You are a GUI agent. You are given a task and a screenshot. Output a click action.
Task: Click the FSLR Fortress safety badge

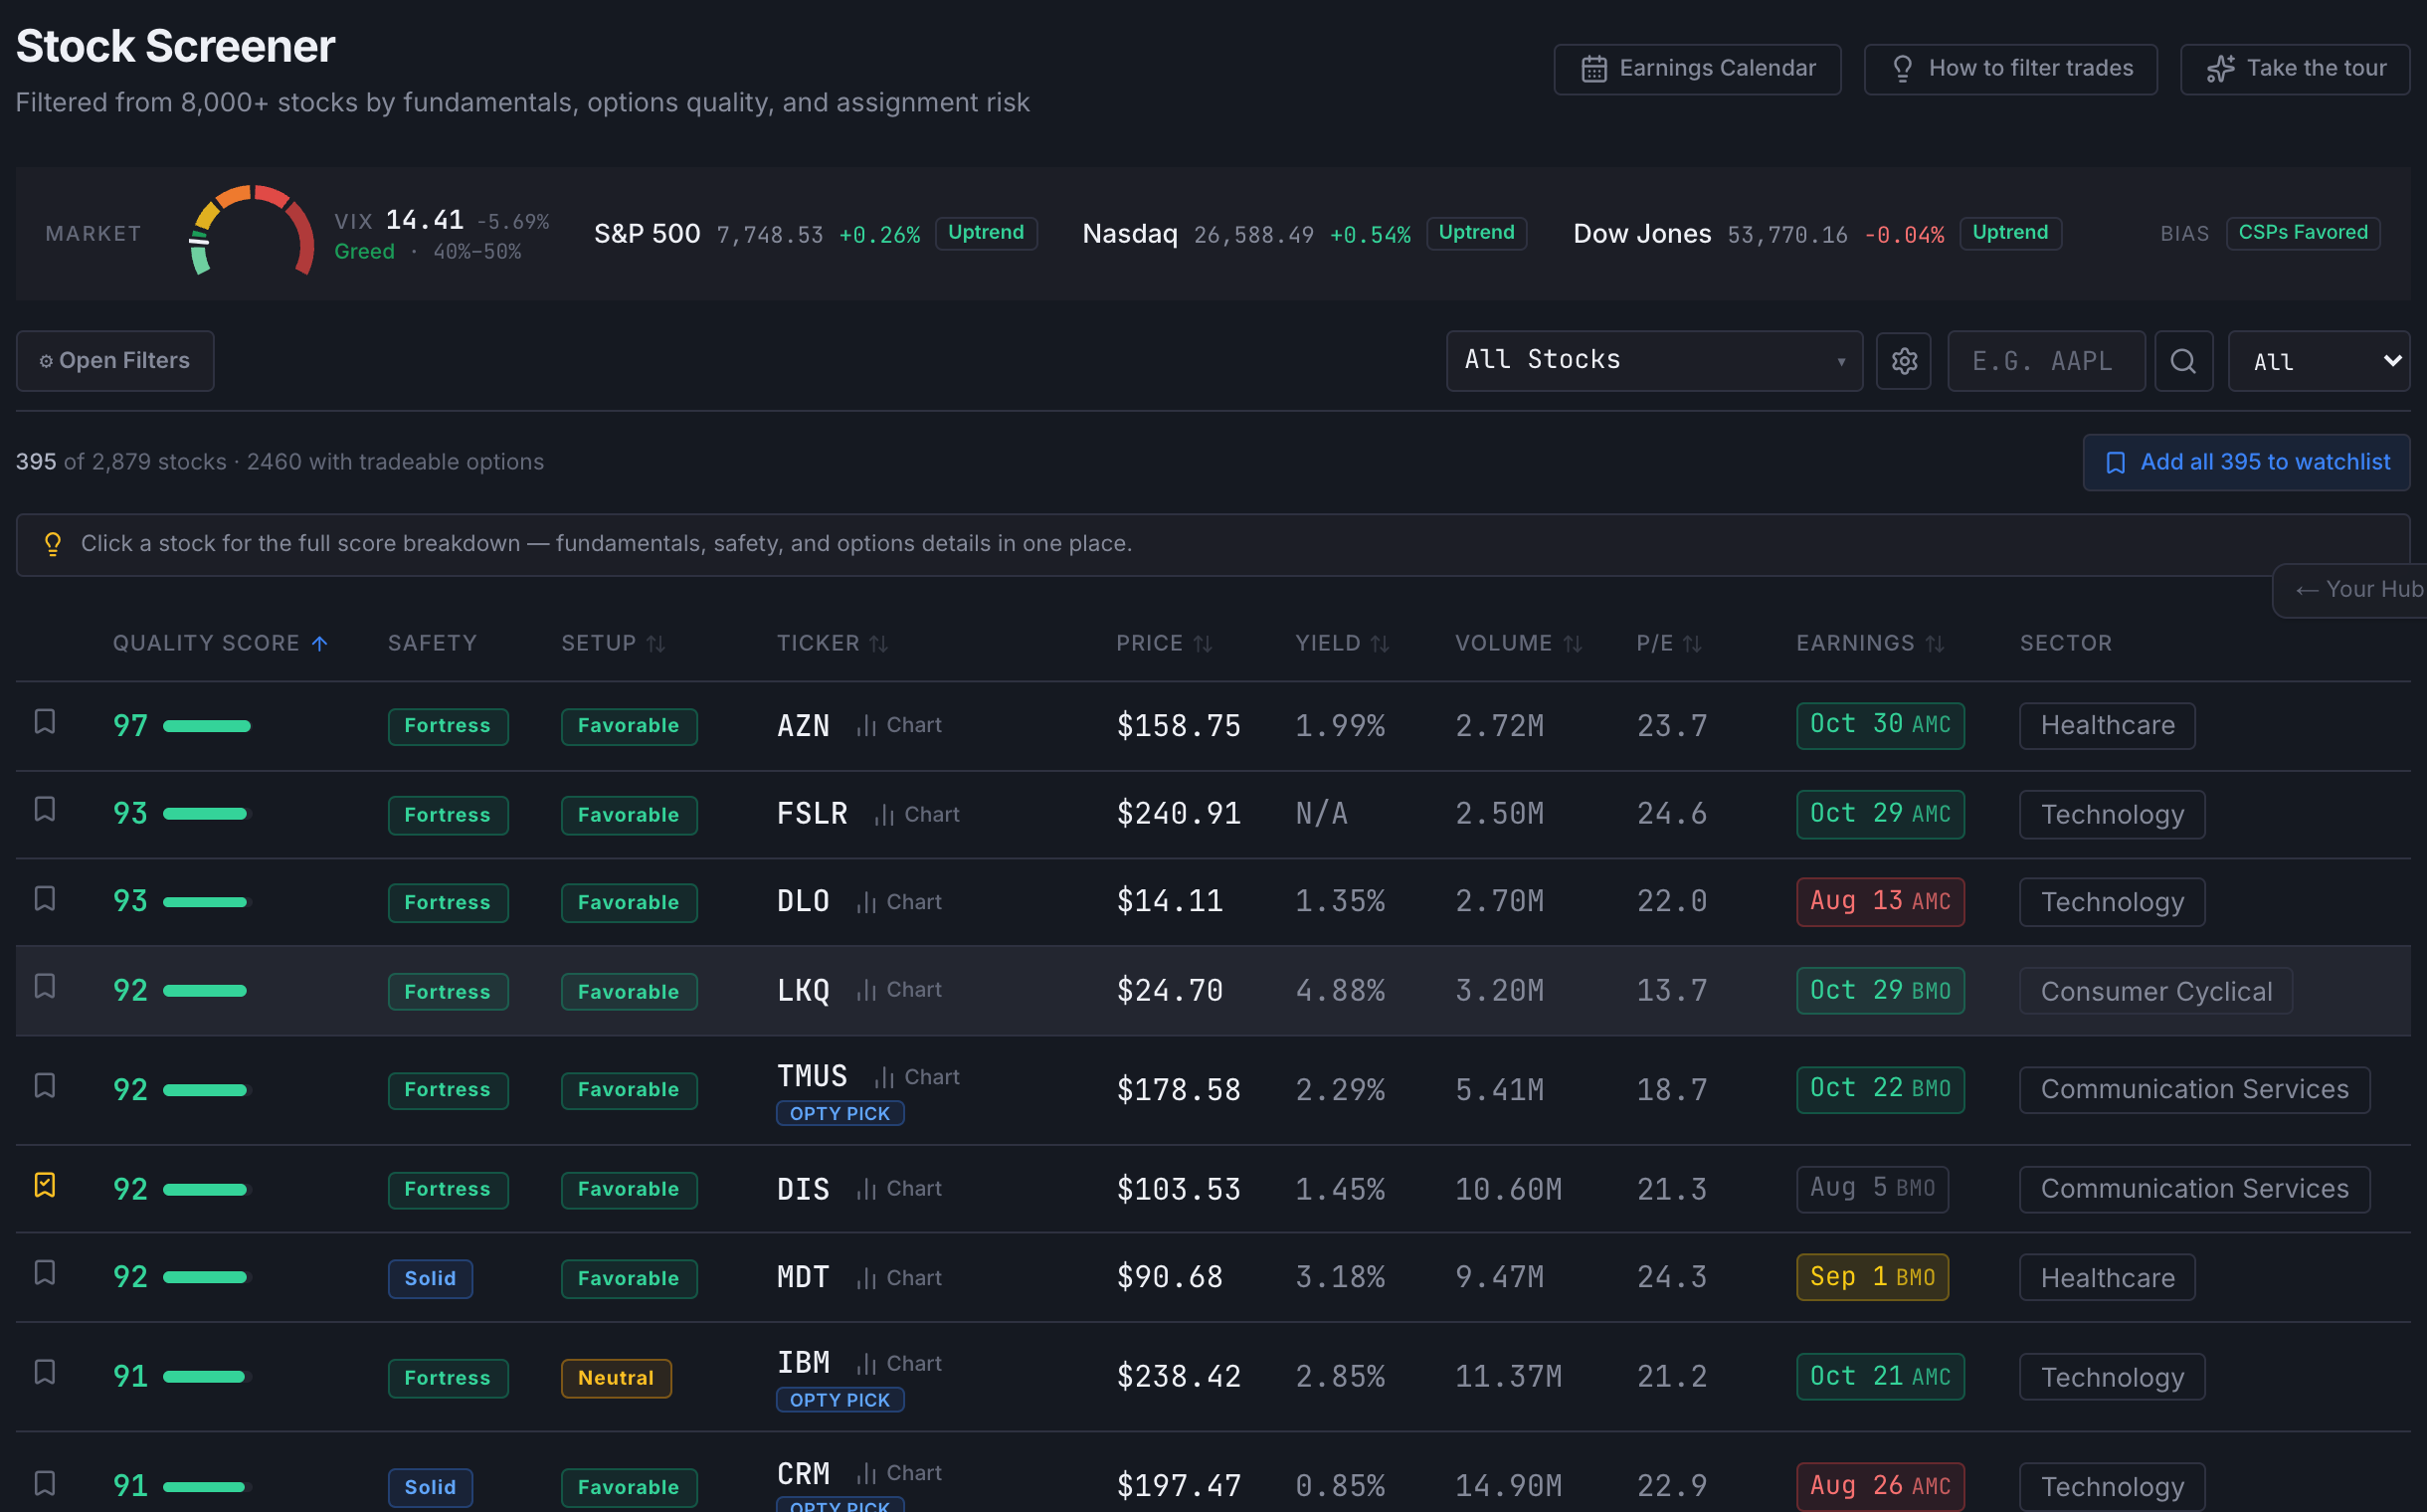pos(448,815)
